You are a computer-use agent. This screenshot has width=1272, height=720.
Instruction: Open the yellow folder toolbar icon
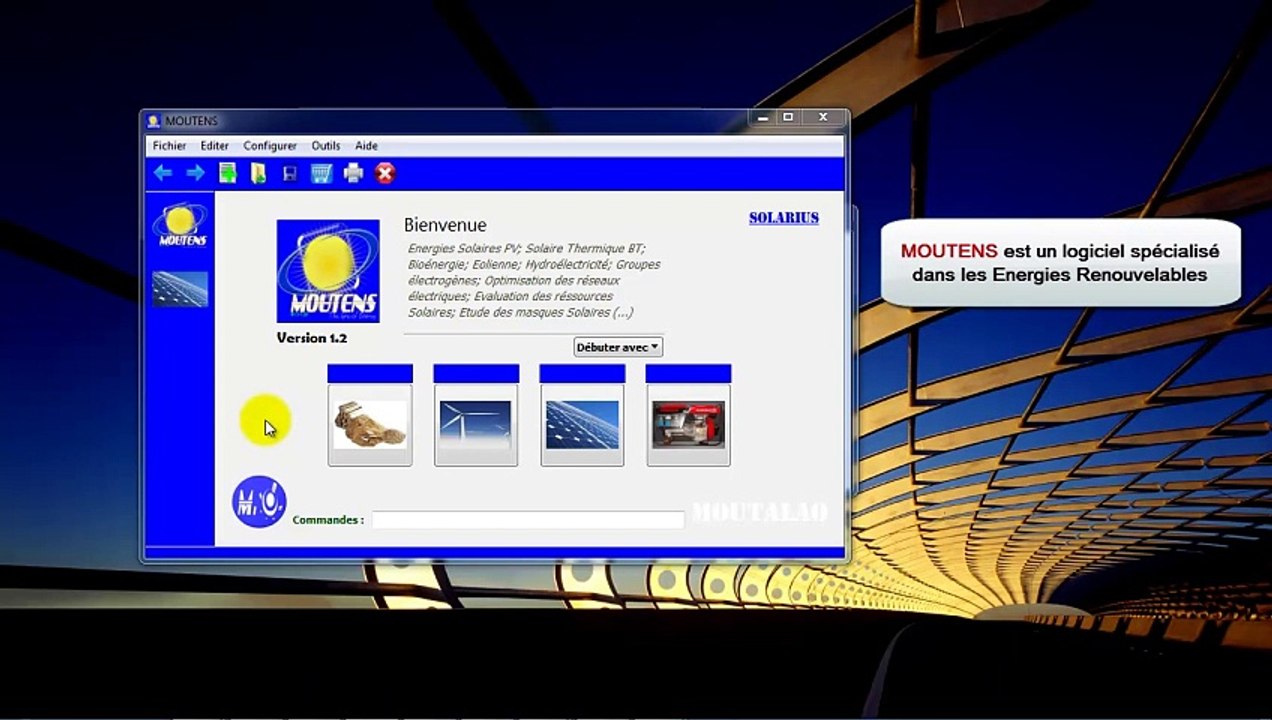click(x=258, y=173)
